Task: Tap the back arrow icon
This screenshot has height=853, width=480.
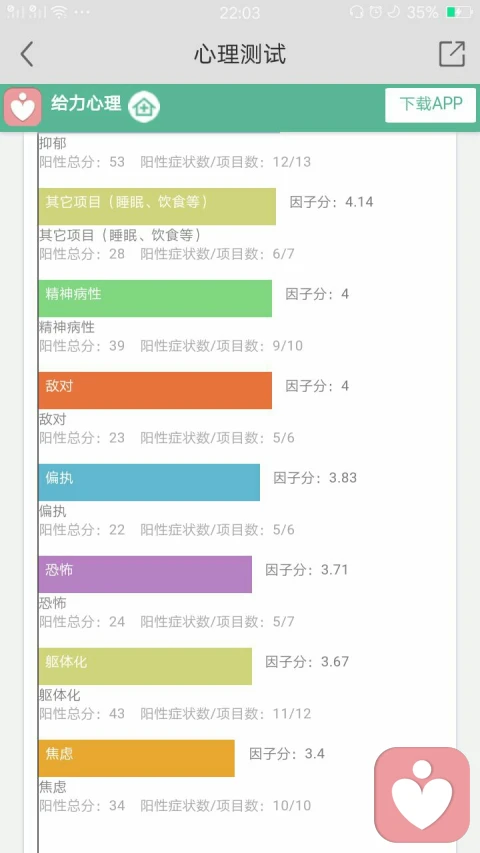Action: (x=27, y=54)
